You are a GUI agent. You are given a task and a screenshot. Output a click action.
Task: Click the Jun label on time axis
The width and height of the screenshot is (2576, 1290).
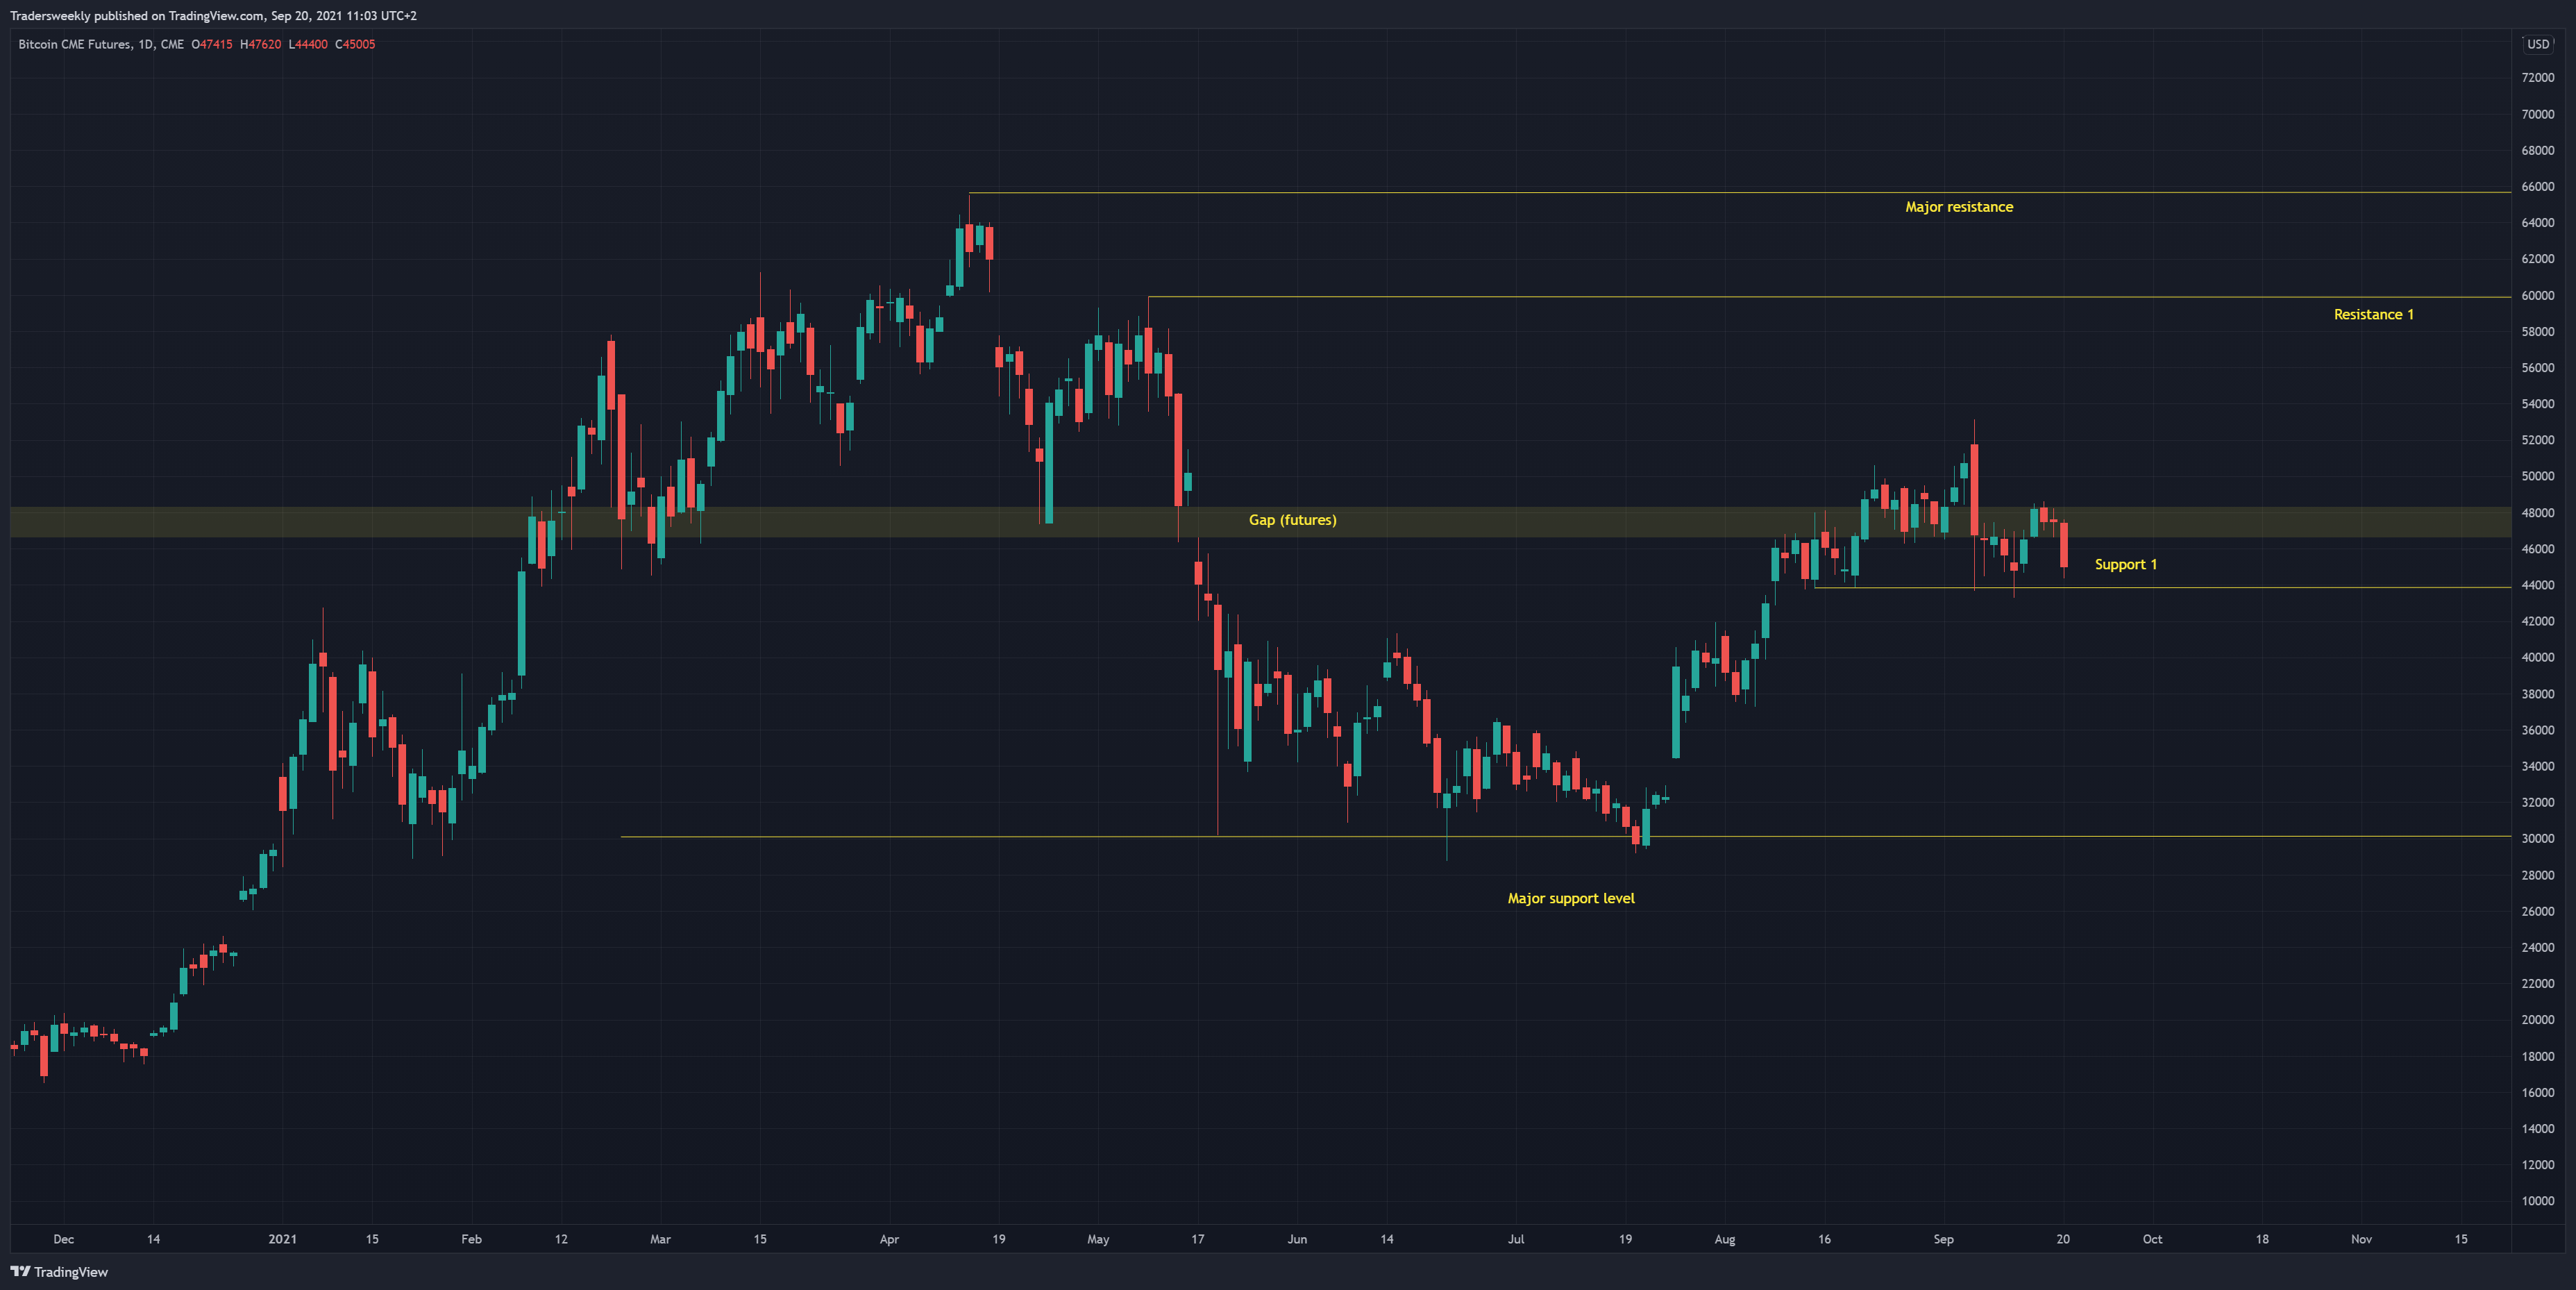coord(1297,1240)
